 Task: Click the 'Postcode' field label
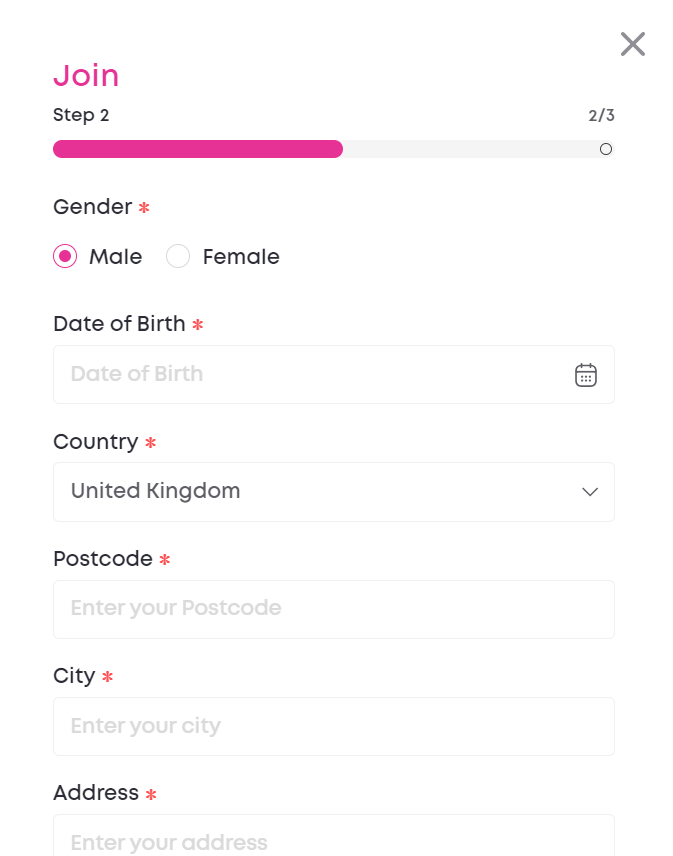pyautogui.click(x=103, y=559)
